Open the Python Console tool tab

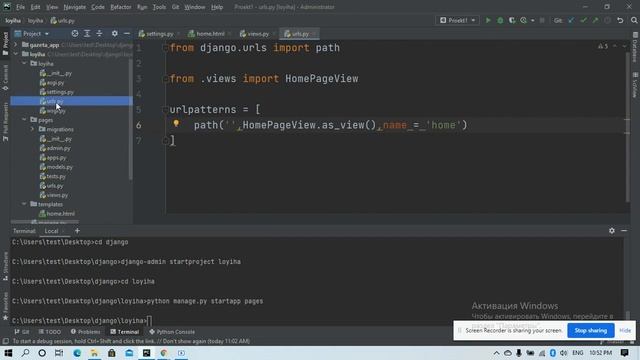172,332
